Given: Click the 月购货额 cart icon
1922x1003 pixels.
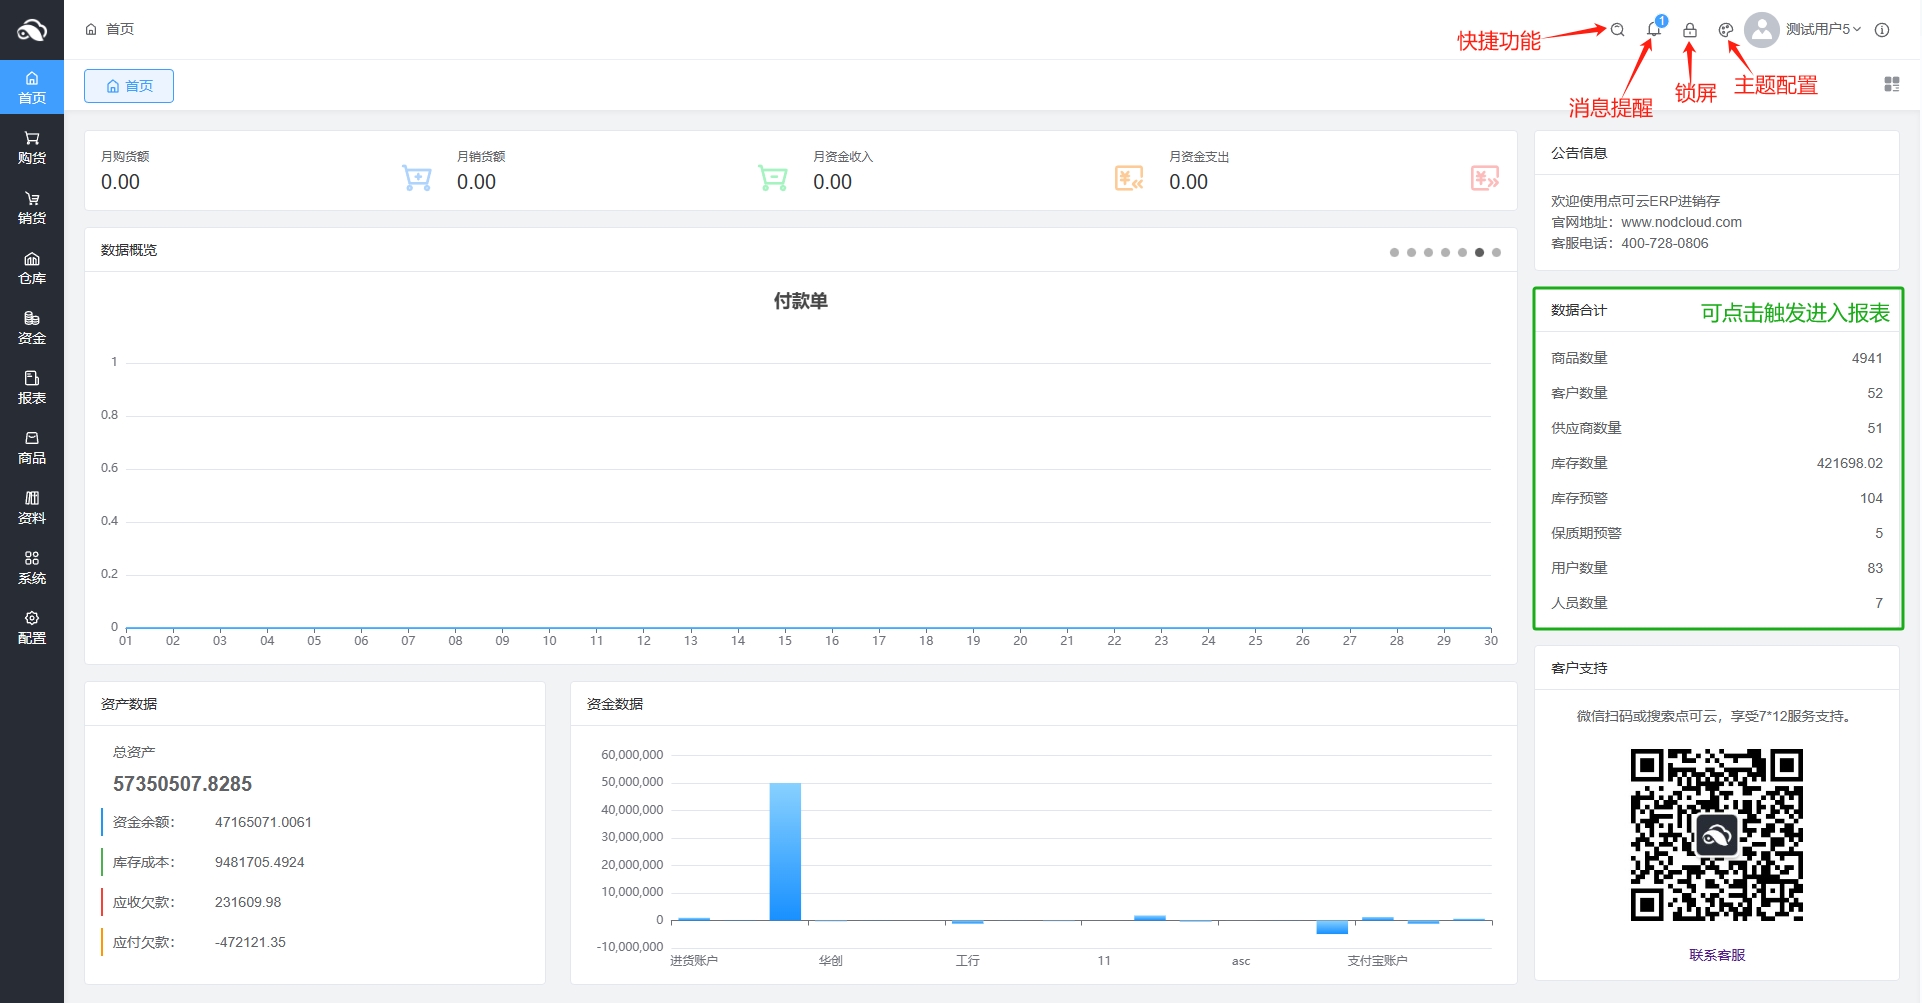Looking at the screenshot, I should pos(417,178).
